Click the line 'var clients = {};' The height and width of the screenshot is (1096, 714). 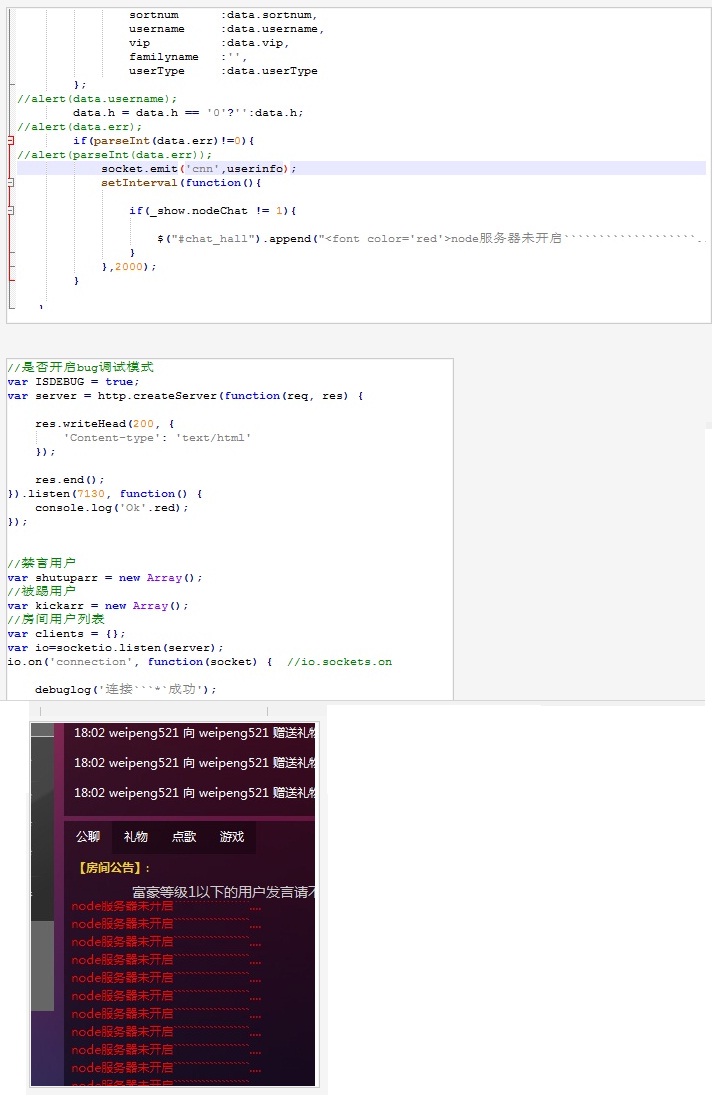coord(66,633)
